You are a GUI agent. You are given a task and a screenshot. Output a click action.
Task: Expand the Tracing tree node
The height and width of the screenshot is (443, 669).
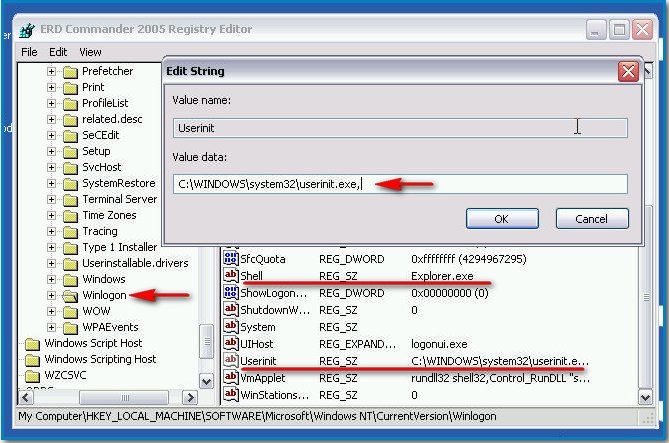coord(51,231)
